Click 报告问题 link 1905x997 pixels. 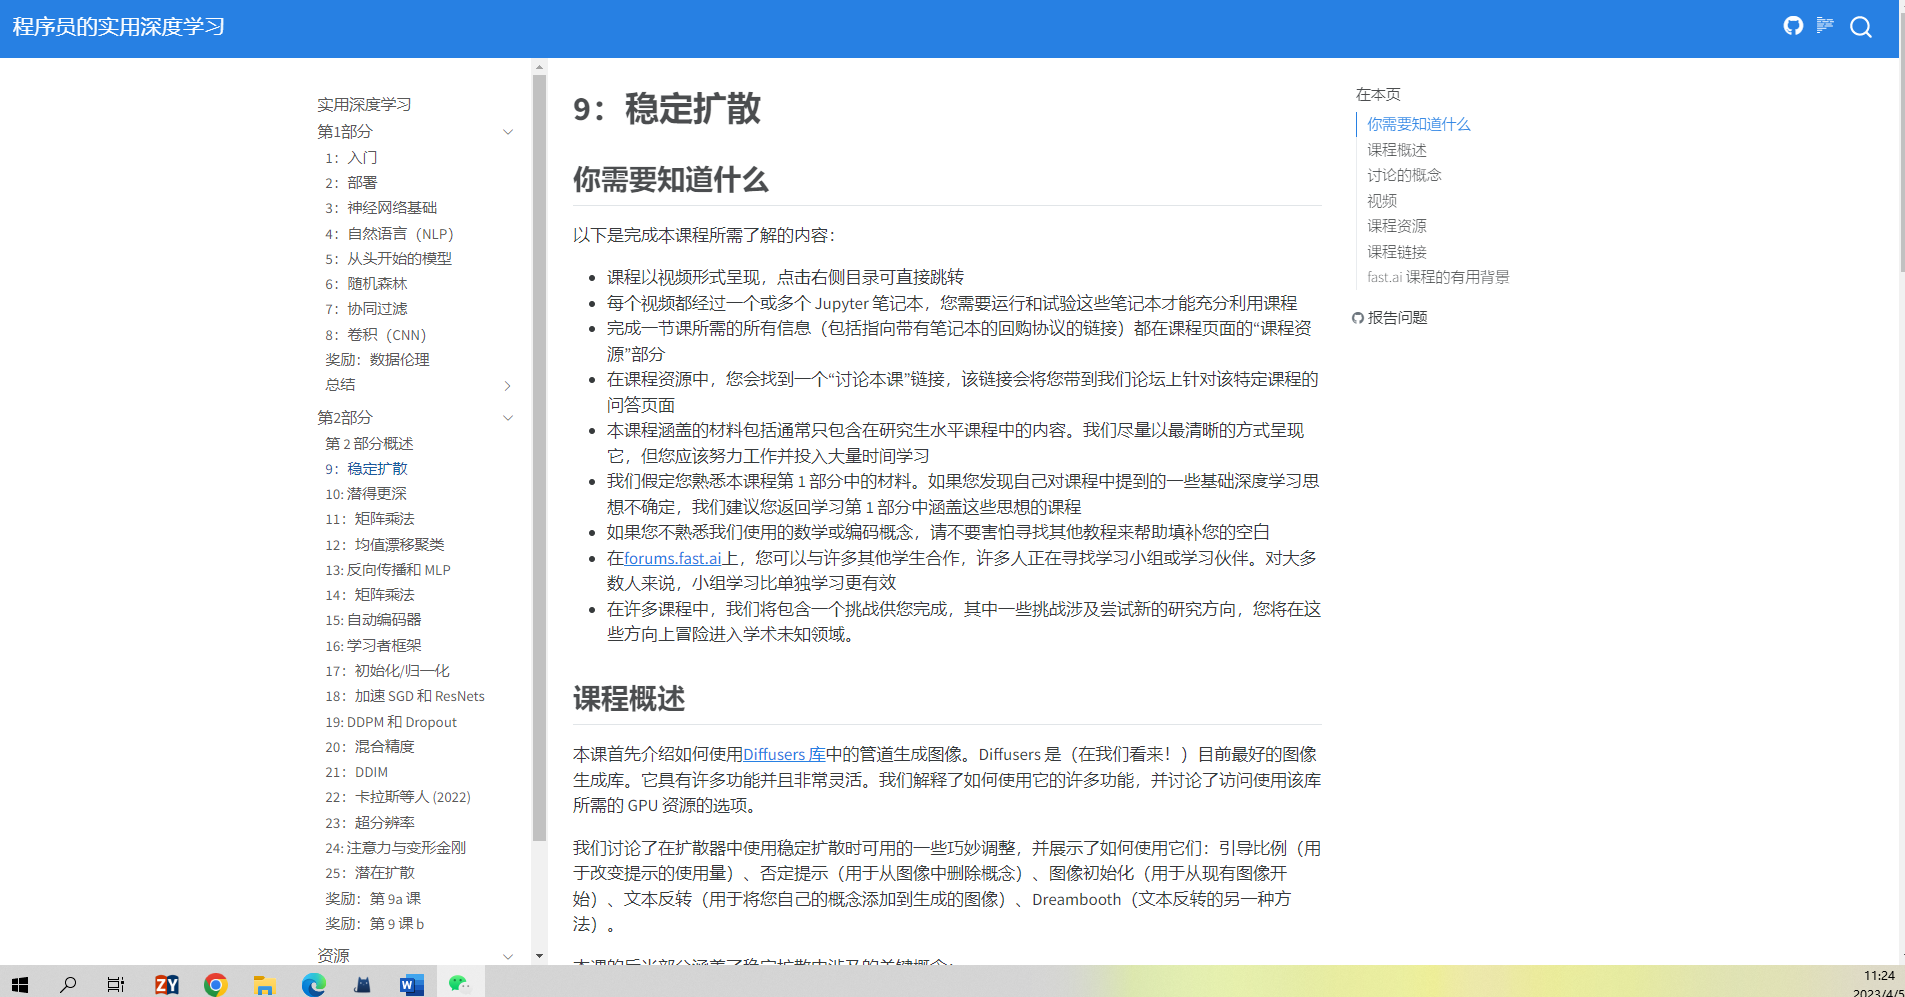[x=1397, y=318]
